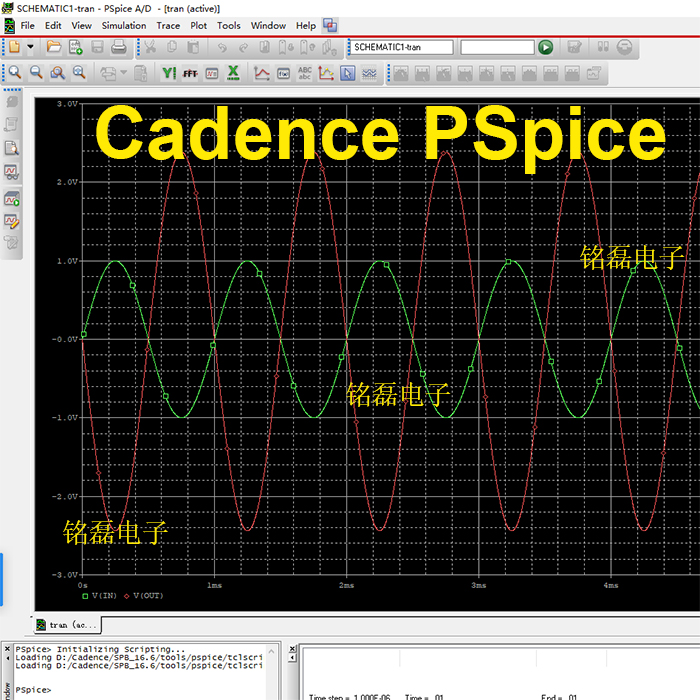This screenshot has height=700, width=700.
Task: Click the Paste clipboard icon
Action: point(193,47)
